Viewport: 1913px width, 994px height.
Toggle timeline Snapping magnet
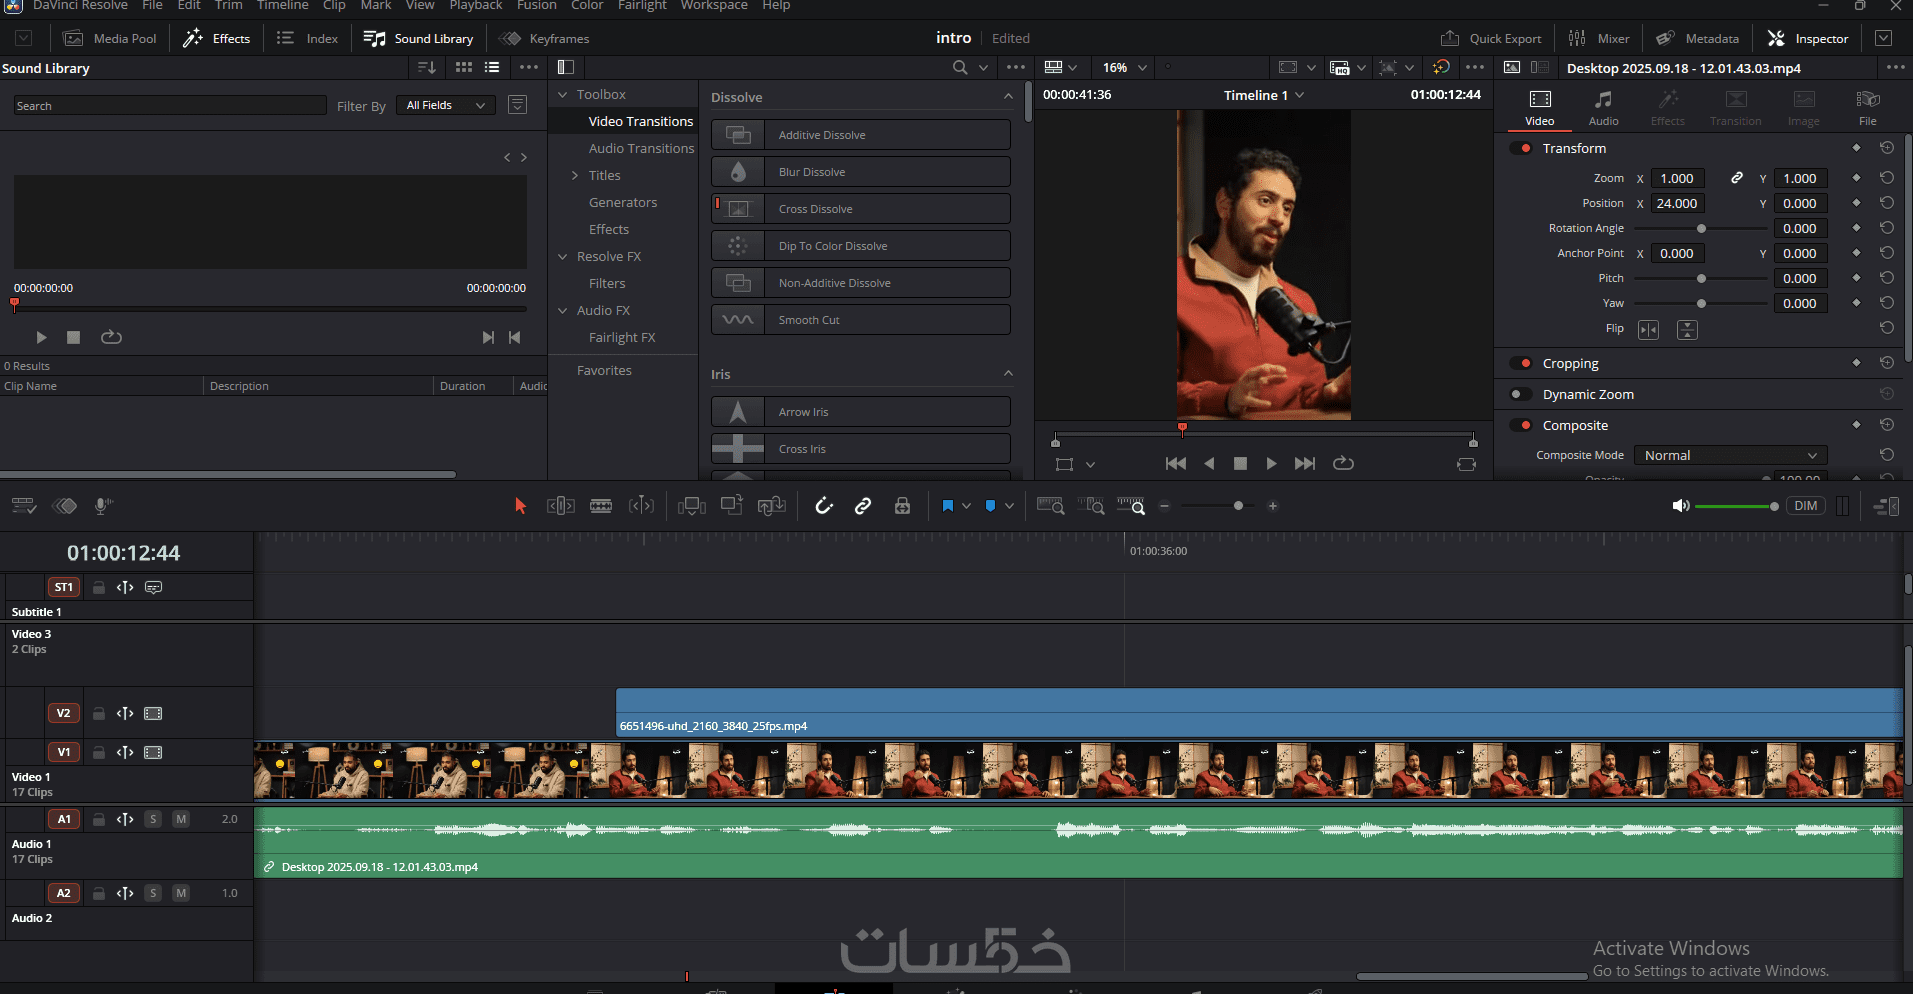[824, 506]
